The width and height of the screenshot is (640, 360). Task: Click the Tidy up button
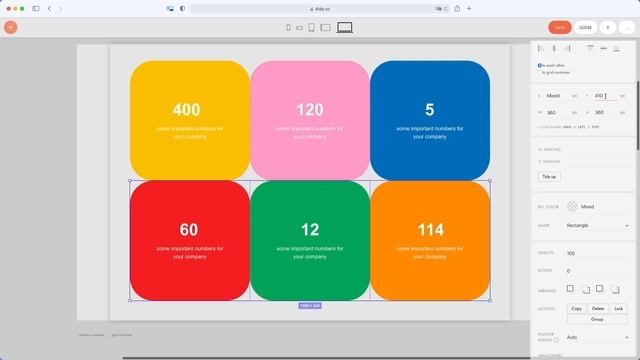(x=549, y=177)
